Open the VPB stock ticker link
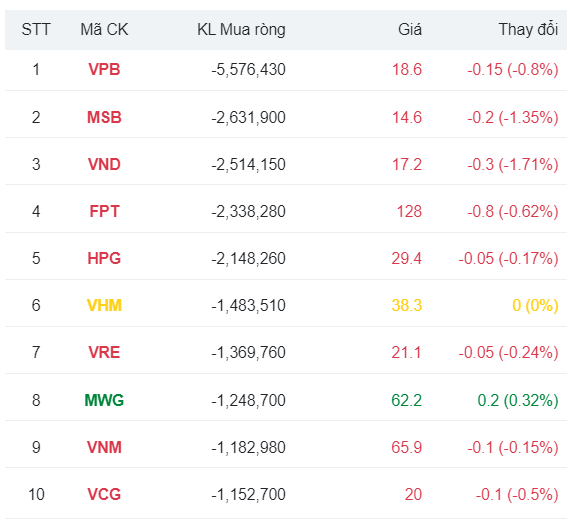This screenshot has height=521, width=575. point(104,70)
